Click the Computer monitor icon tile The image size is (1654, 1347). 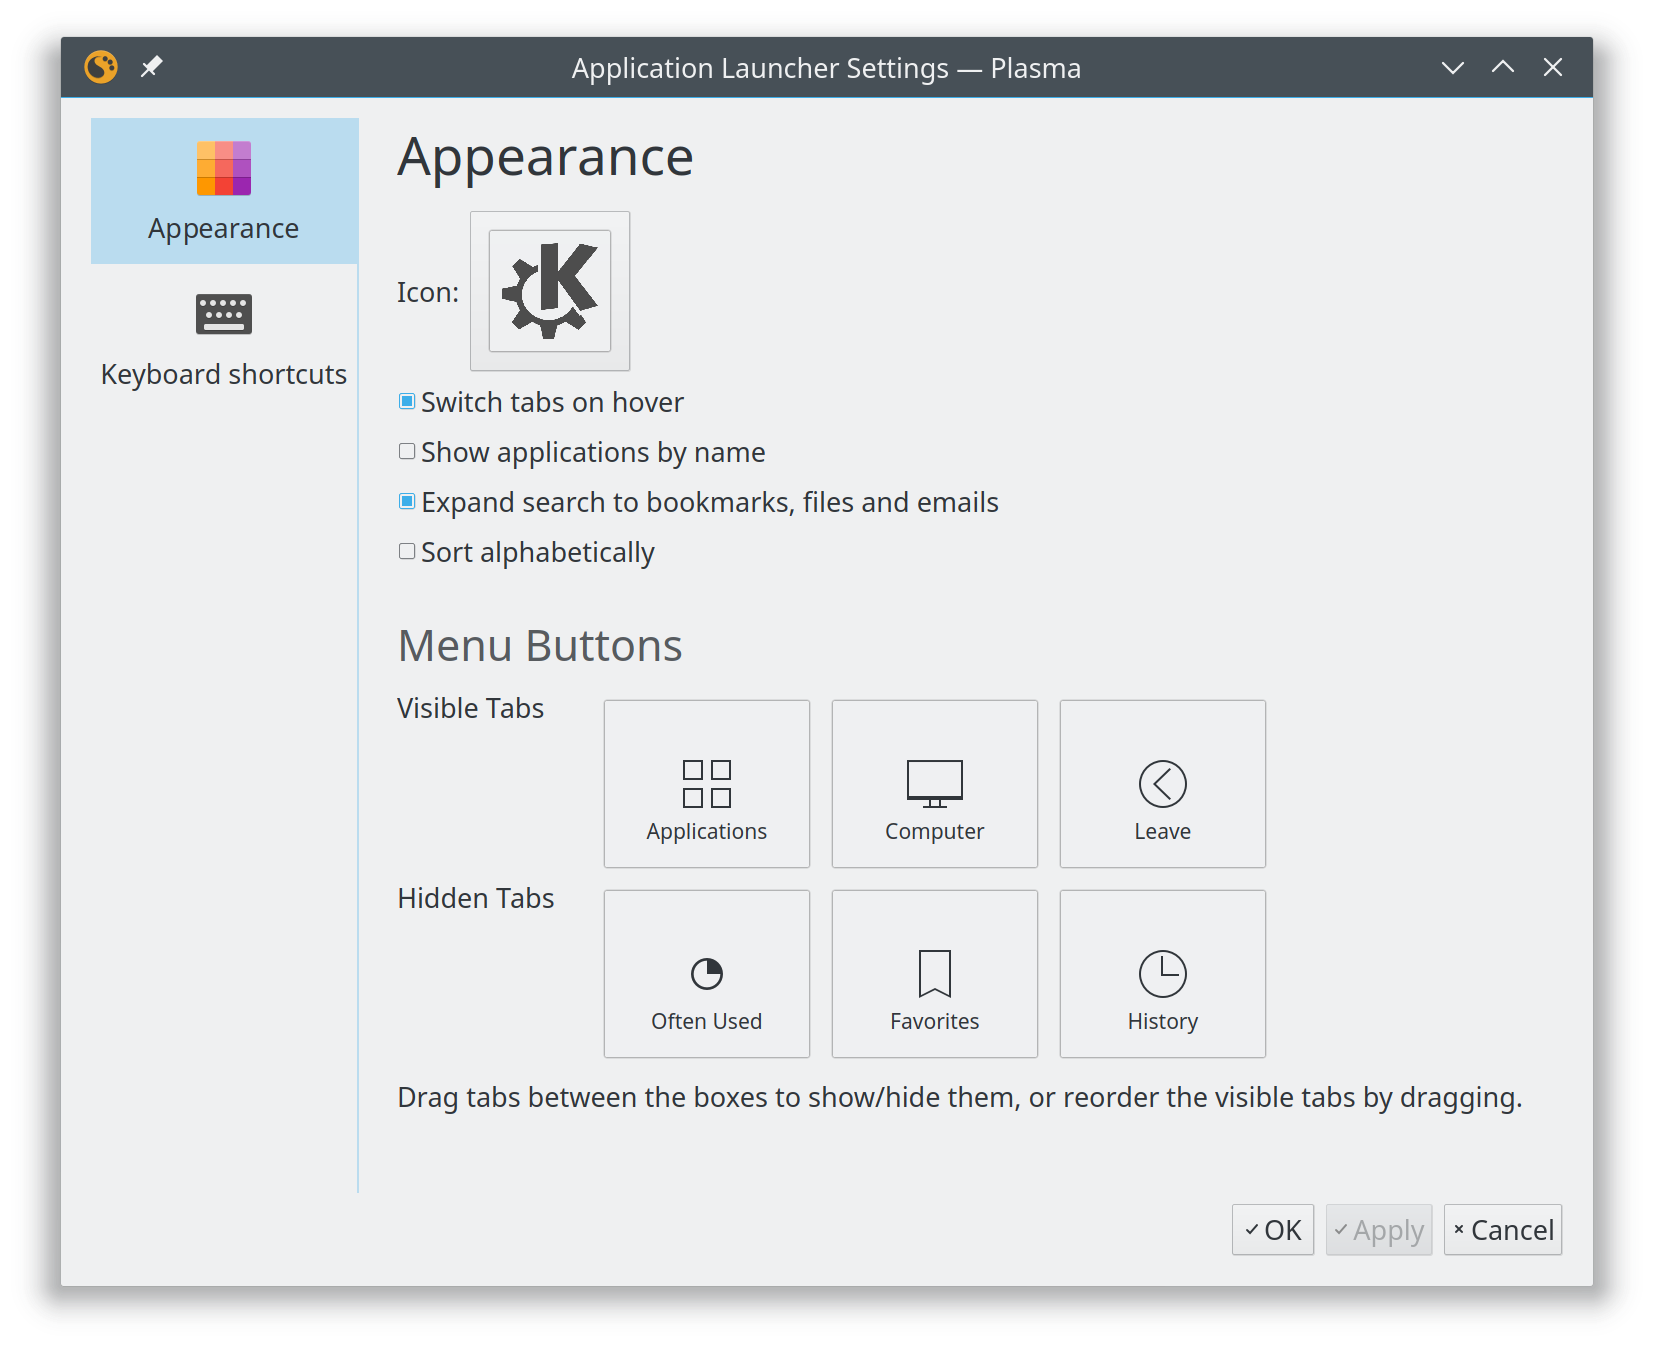pyautogui.click(x=934, y=783)
